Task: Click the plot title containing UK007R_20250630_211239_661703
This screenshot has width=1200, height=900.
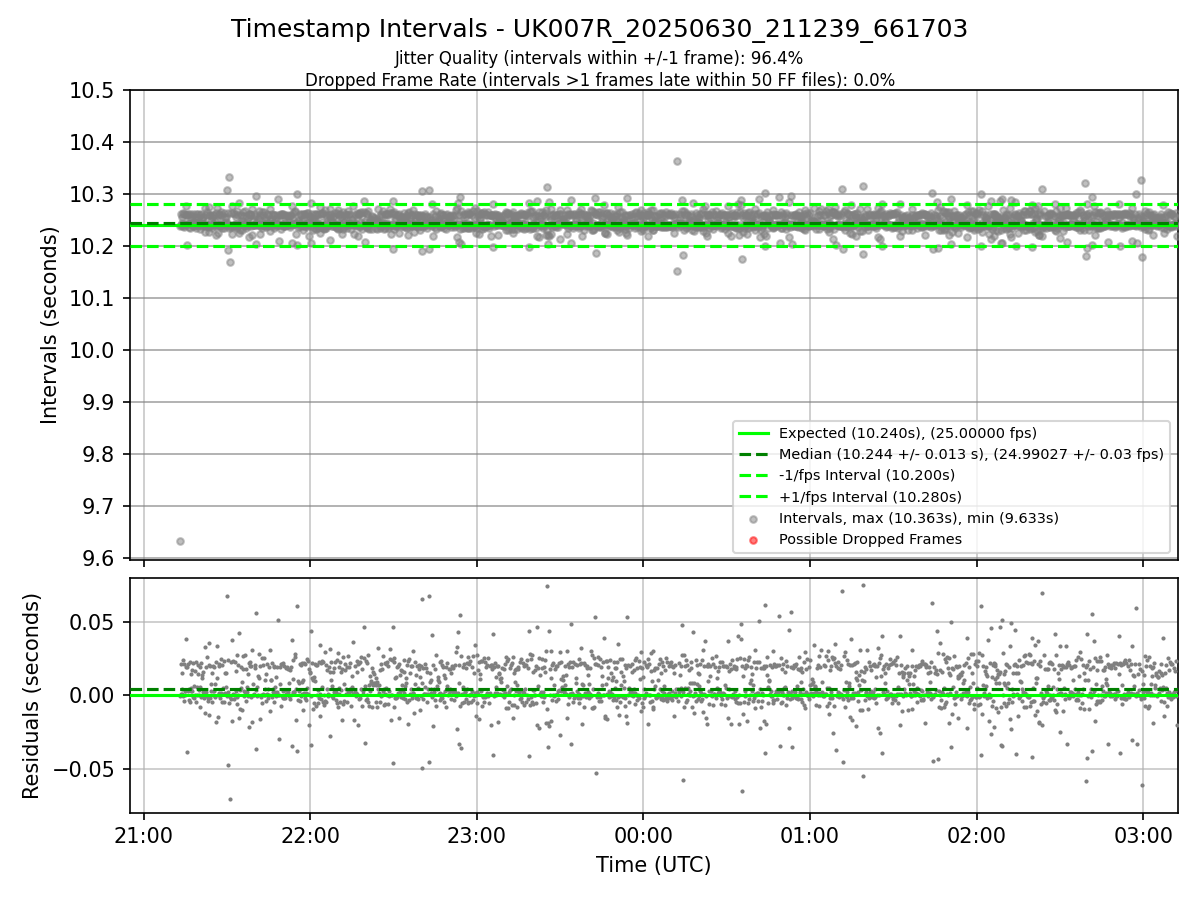Action: coord(599,29)
